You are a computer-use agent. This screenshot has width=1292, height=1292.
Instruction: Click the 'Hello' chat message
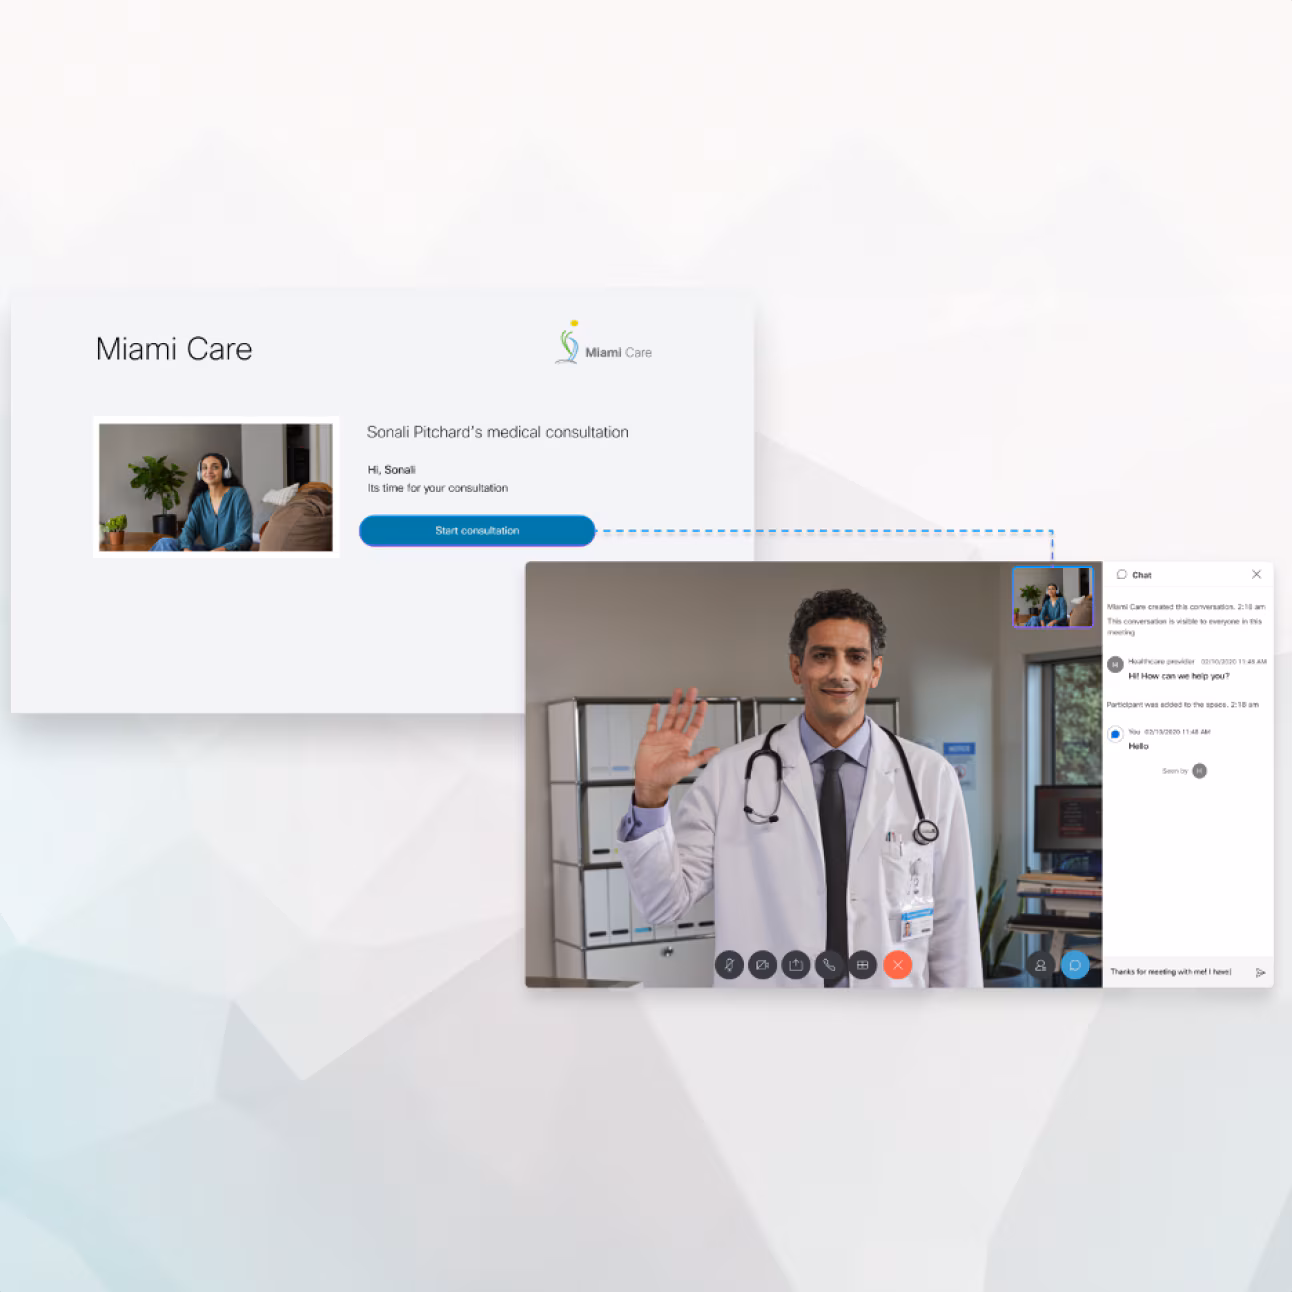(1139, 746)
